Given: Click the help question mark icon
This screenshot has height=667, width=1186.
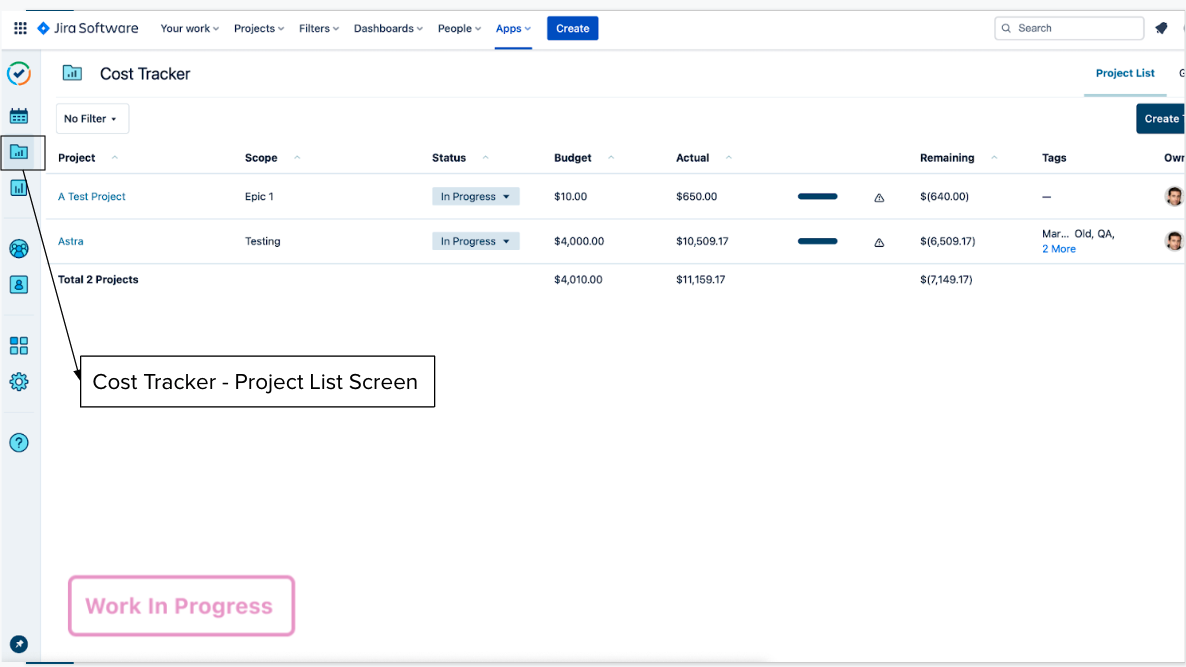Looking at the screenshot, I should tap(19, 443).
